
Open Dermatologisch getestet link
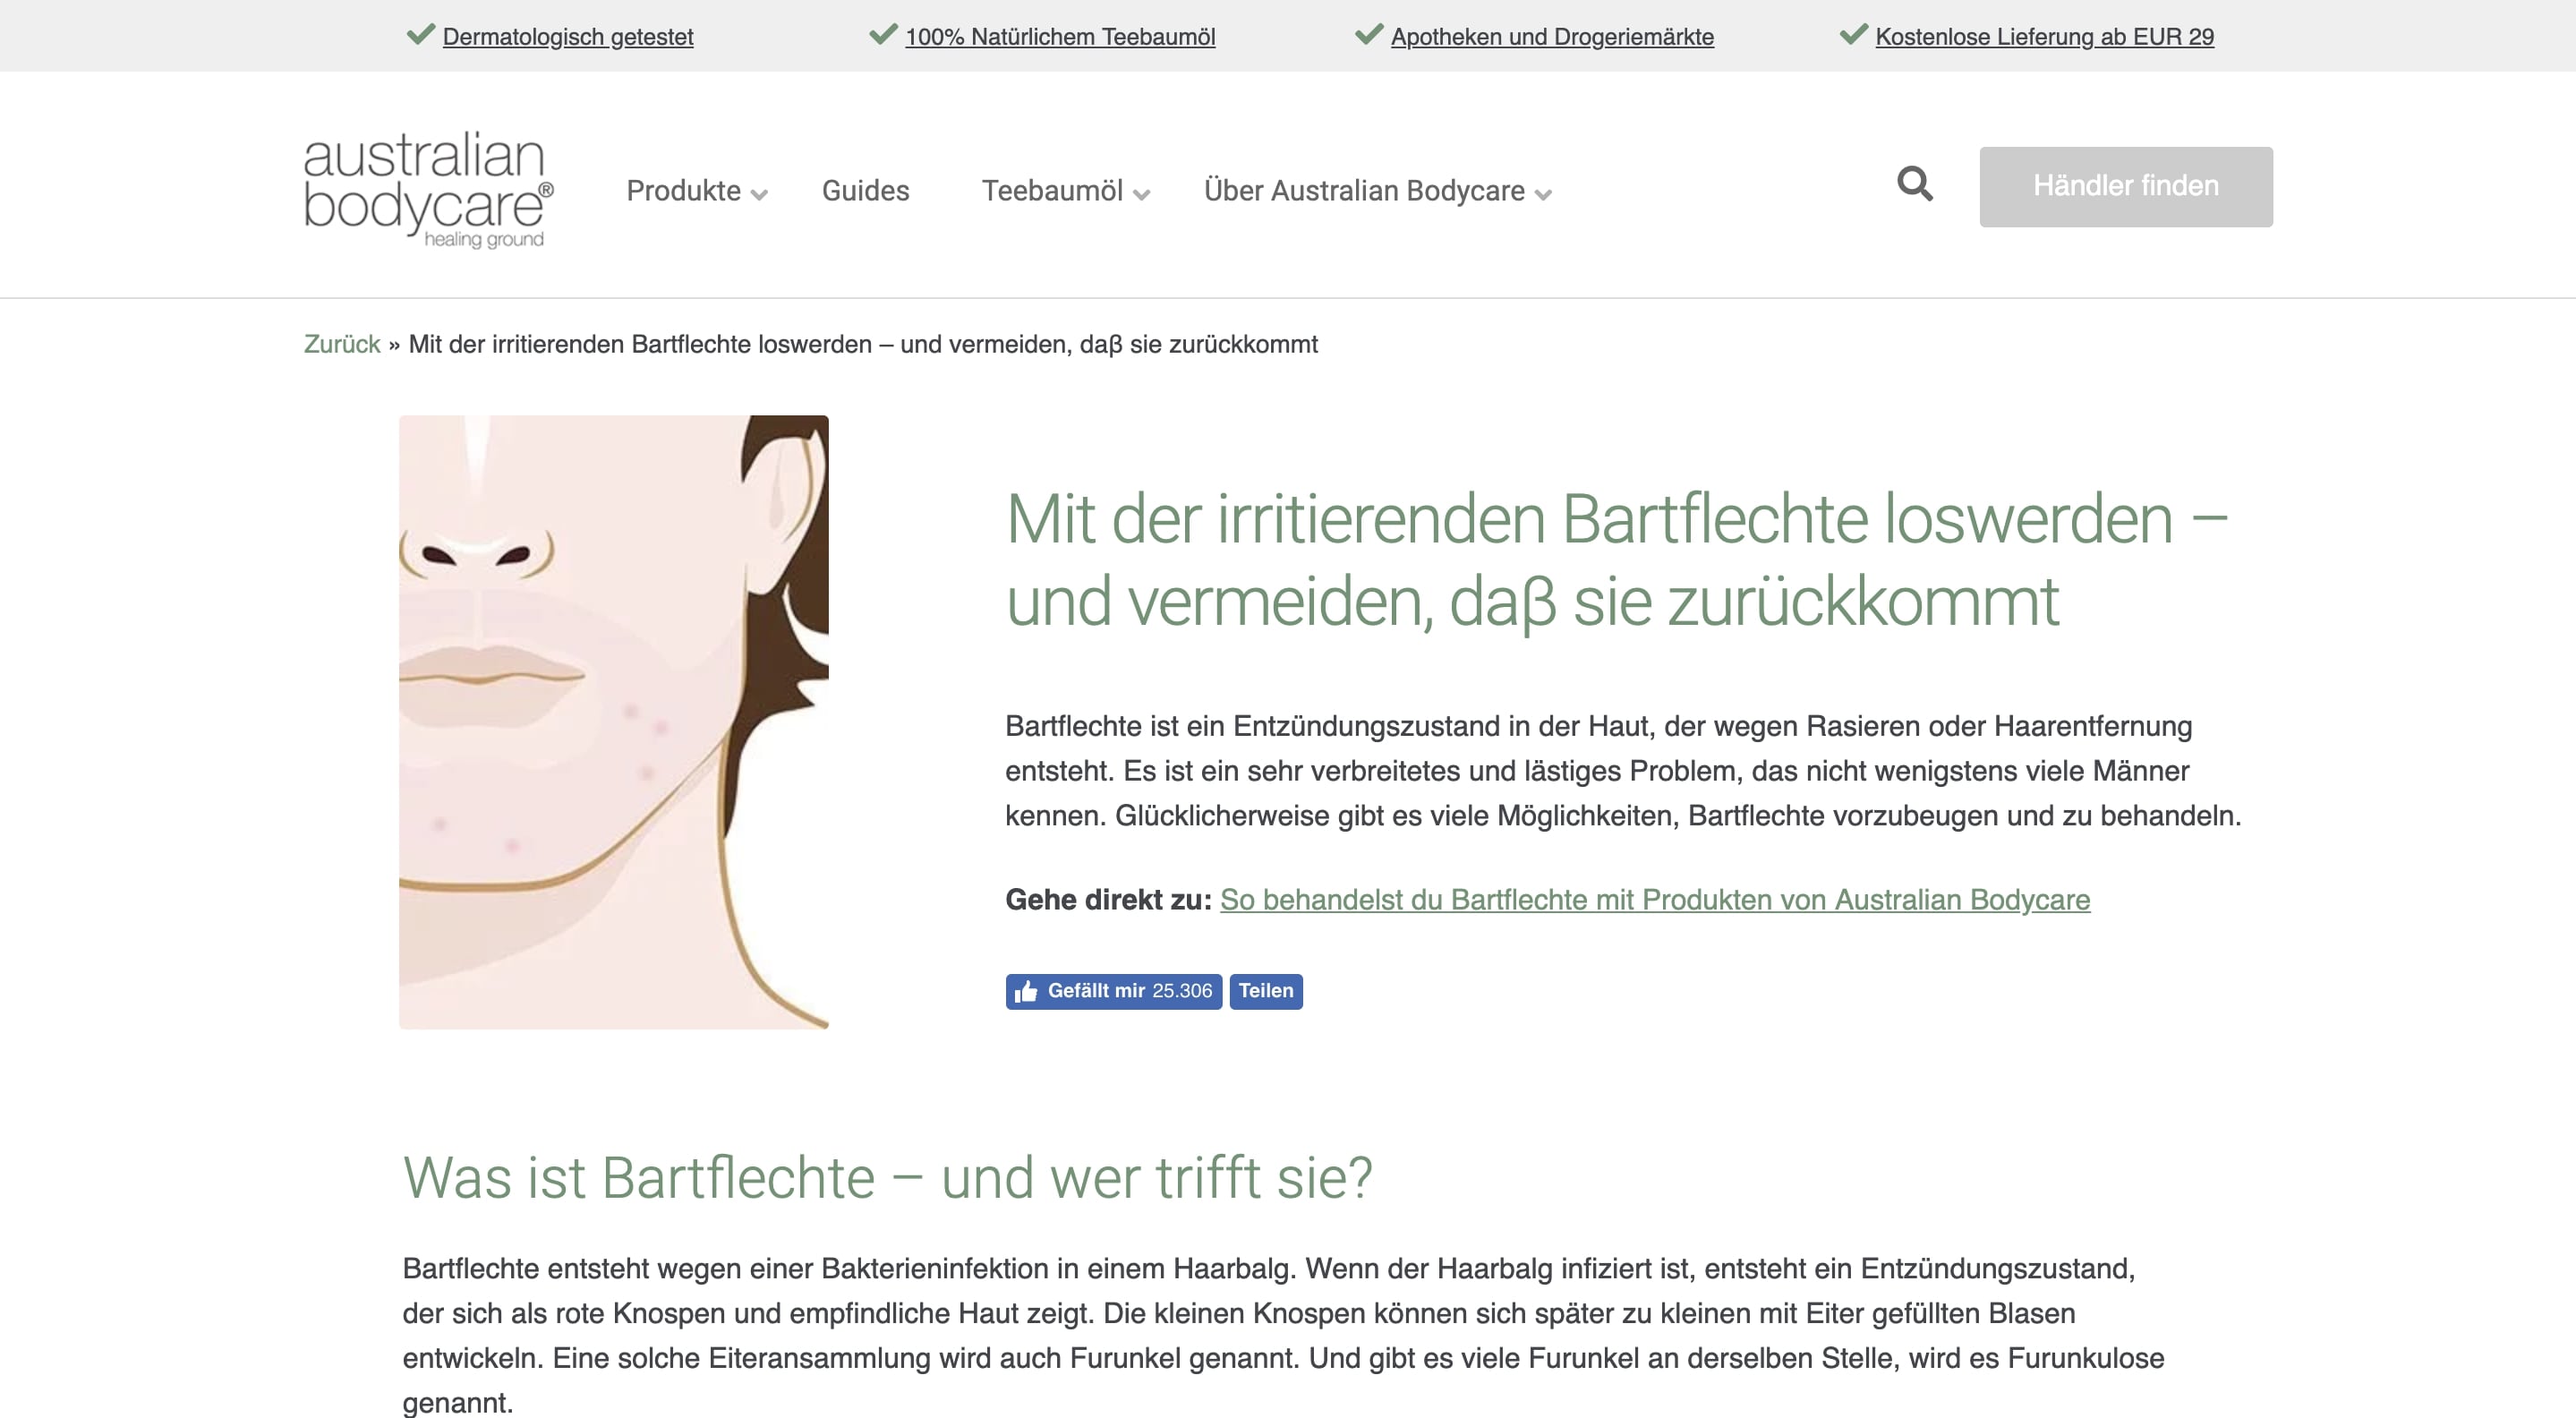567,37
